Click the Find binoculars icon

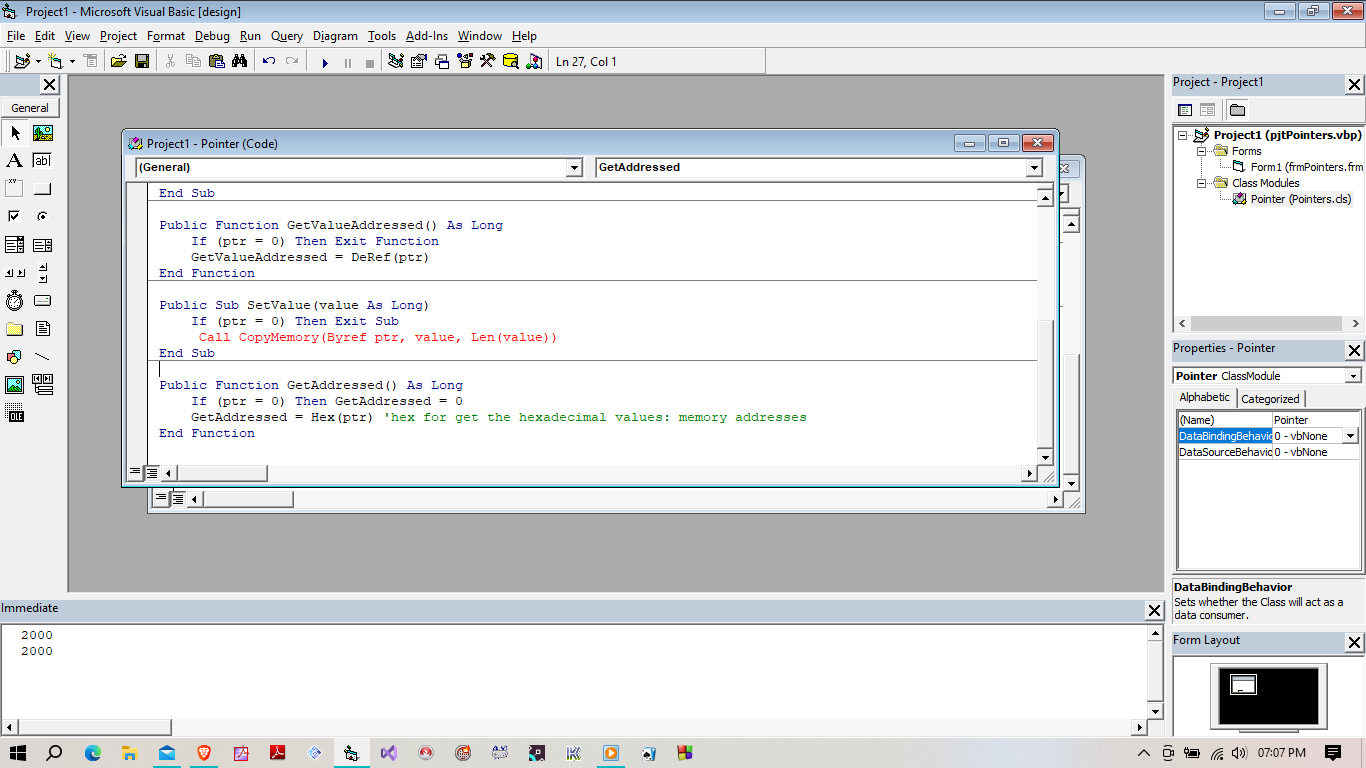tap(239, 61)
